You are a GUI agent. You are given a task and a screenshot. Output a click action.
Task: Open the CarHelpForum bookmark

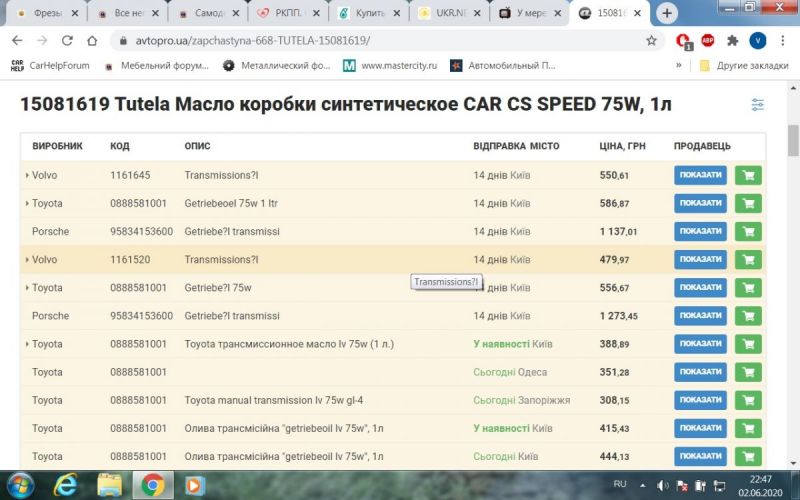(x=50, y=65)
